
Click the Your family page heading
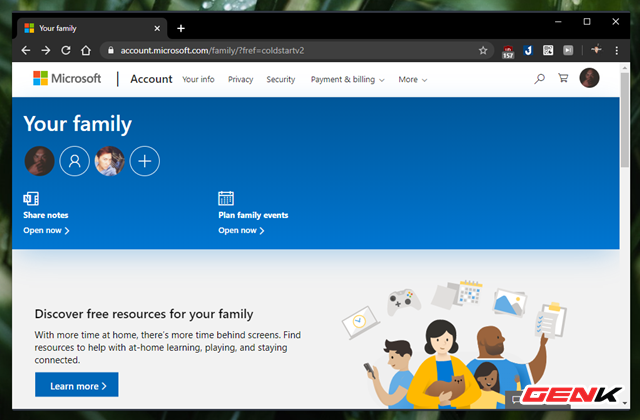[x=78, y=124]
